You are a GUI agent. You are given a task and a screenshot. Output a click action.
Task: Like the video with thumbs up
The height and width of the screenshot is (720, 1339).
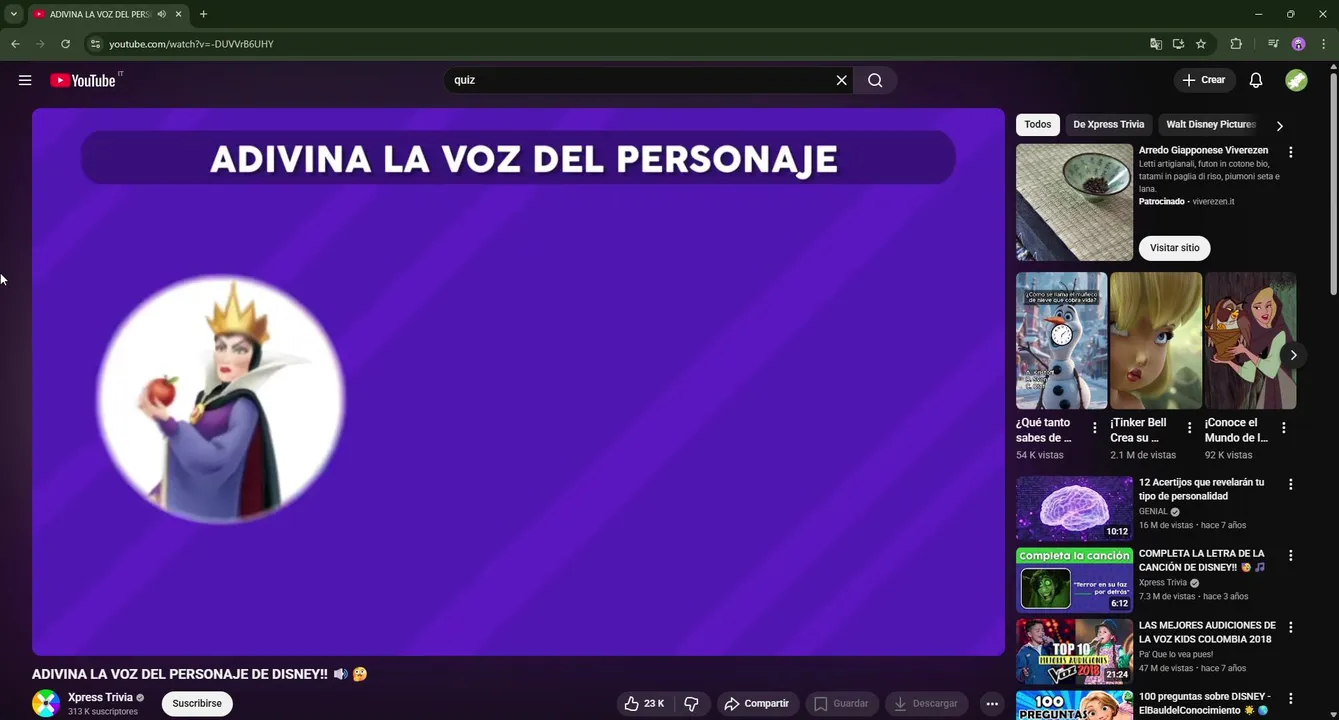(644, 704)
